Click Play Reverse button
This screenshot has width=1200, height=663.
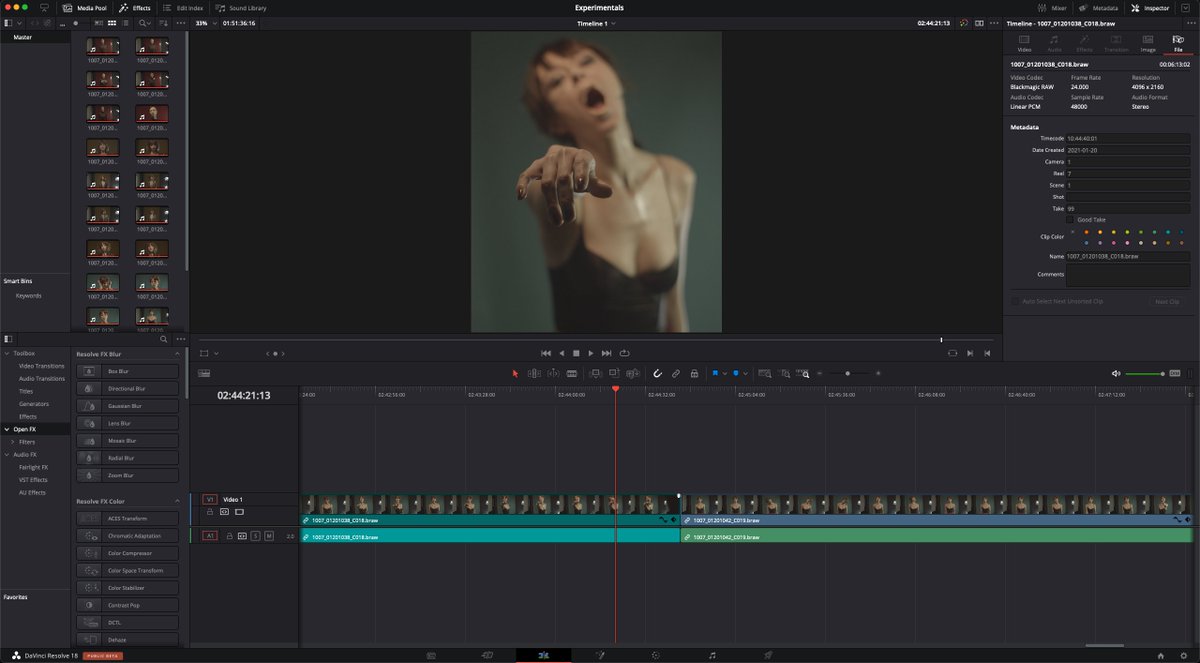point(561,353)
